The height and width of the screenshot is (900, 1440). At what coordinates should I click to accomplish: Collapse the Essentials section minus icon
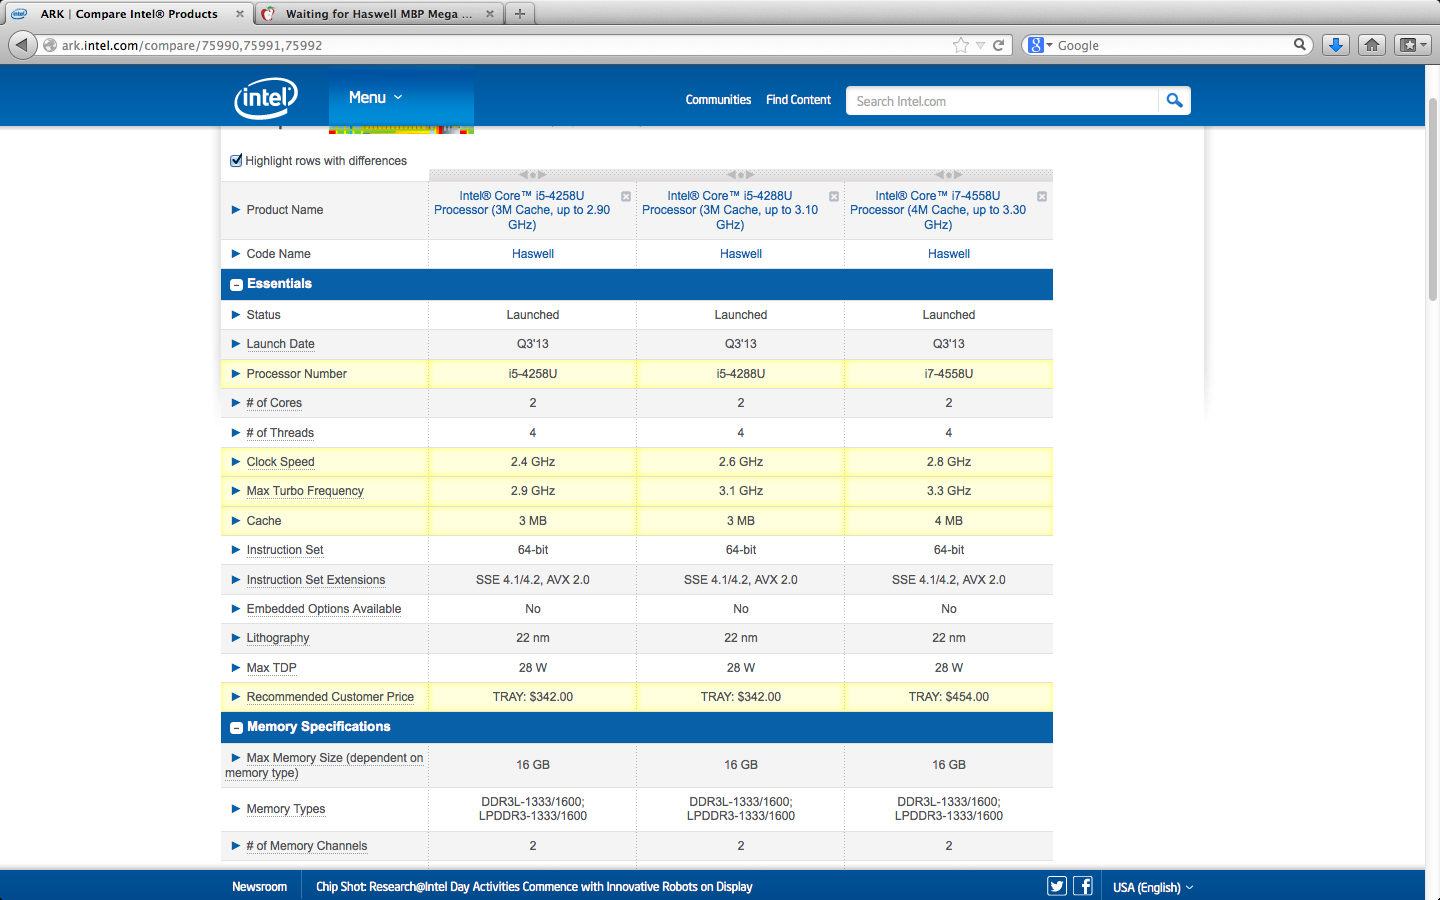(237, 285)
